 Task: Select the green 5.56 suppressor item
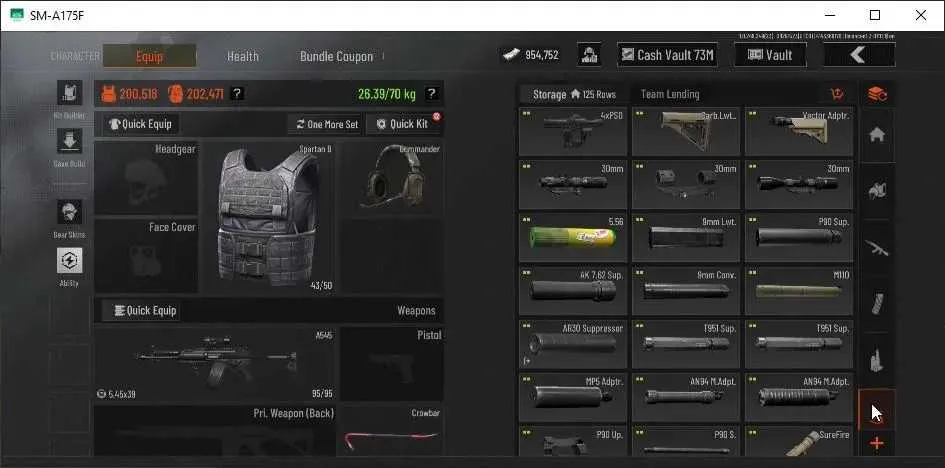tap(573, 238)
